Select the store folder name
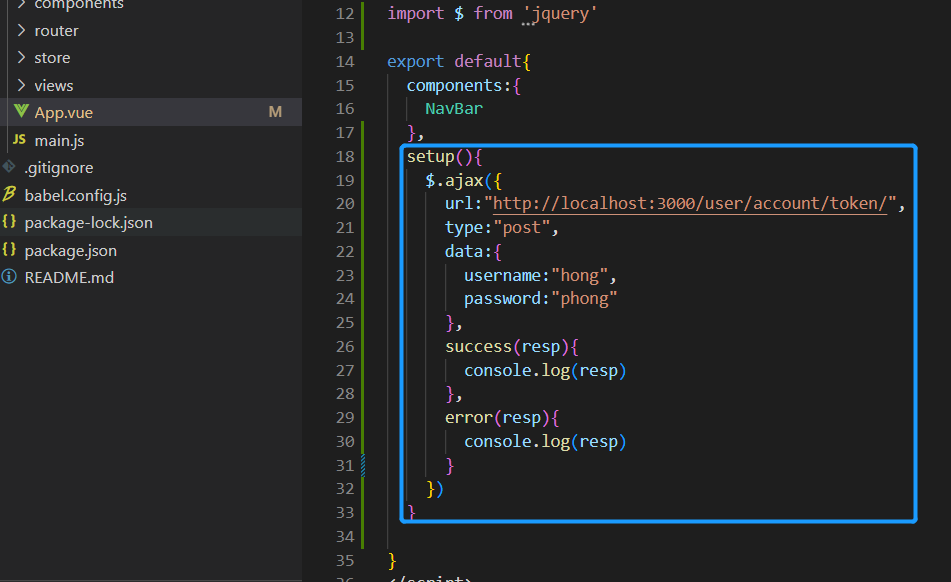 [52, 58]
